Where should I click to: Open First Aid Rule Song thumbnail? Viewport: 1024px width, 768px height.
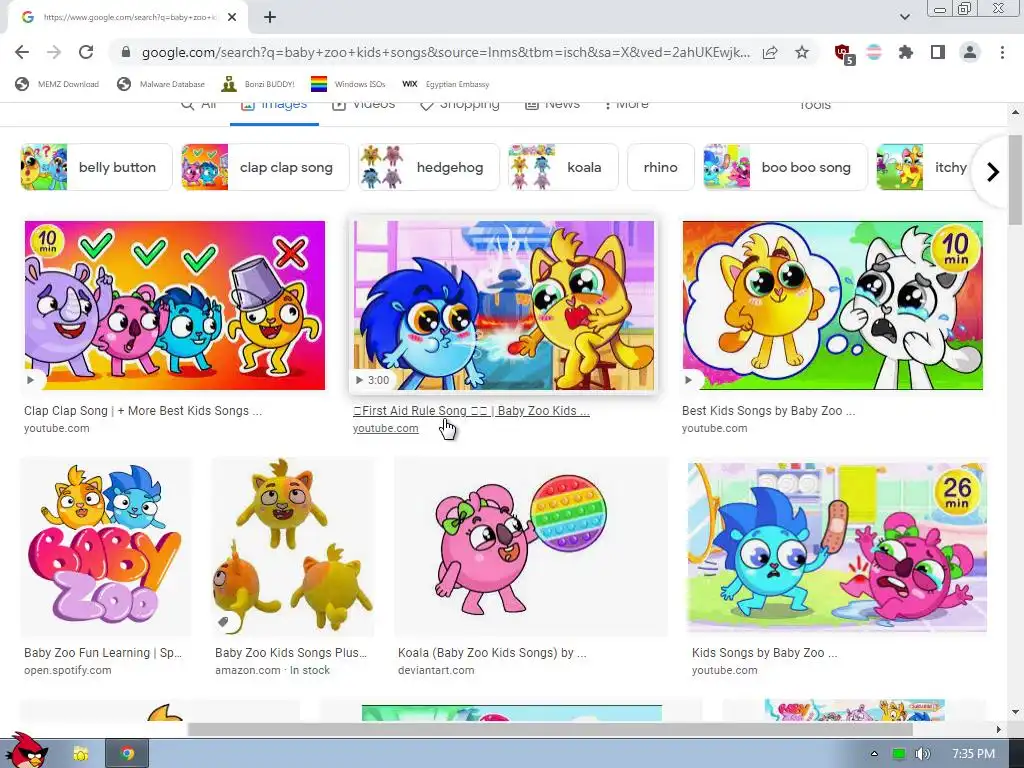(504, 305)
